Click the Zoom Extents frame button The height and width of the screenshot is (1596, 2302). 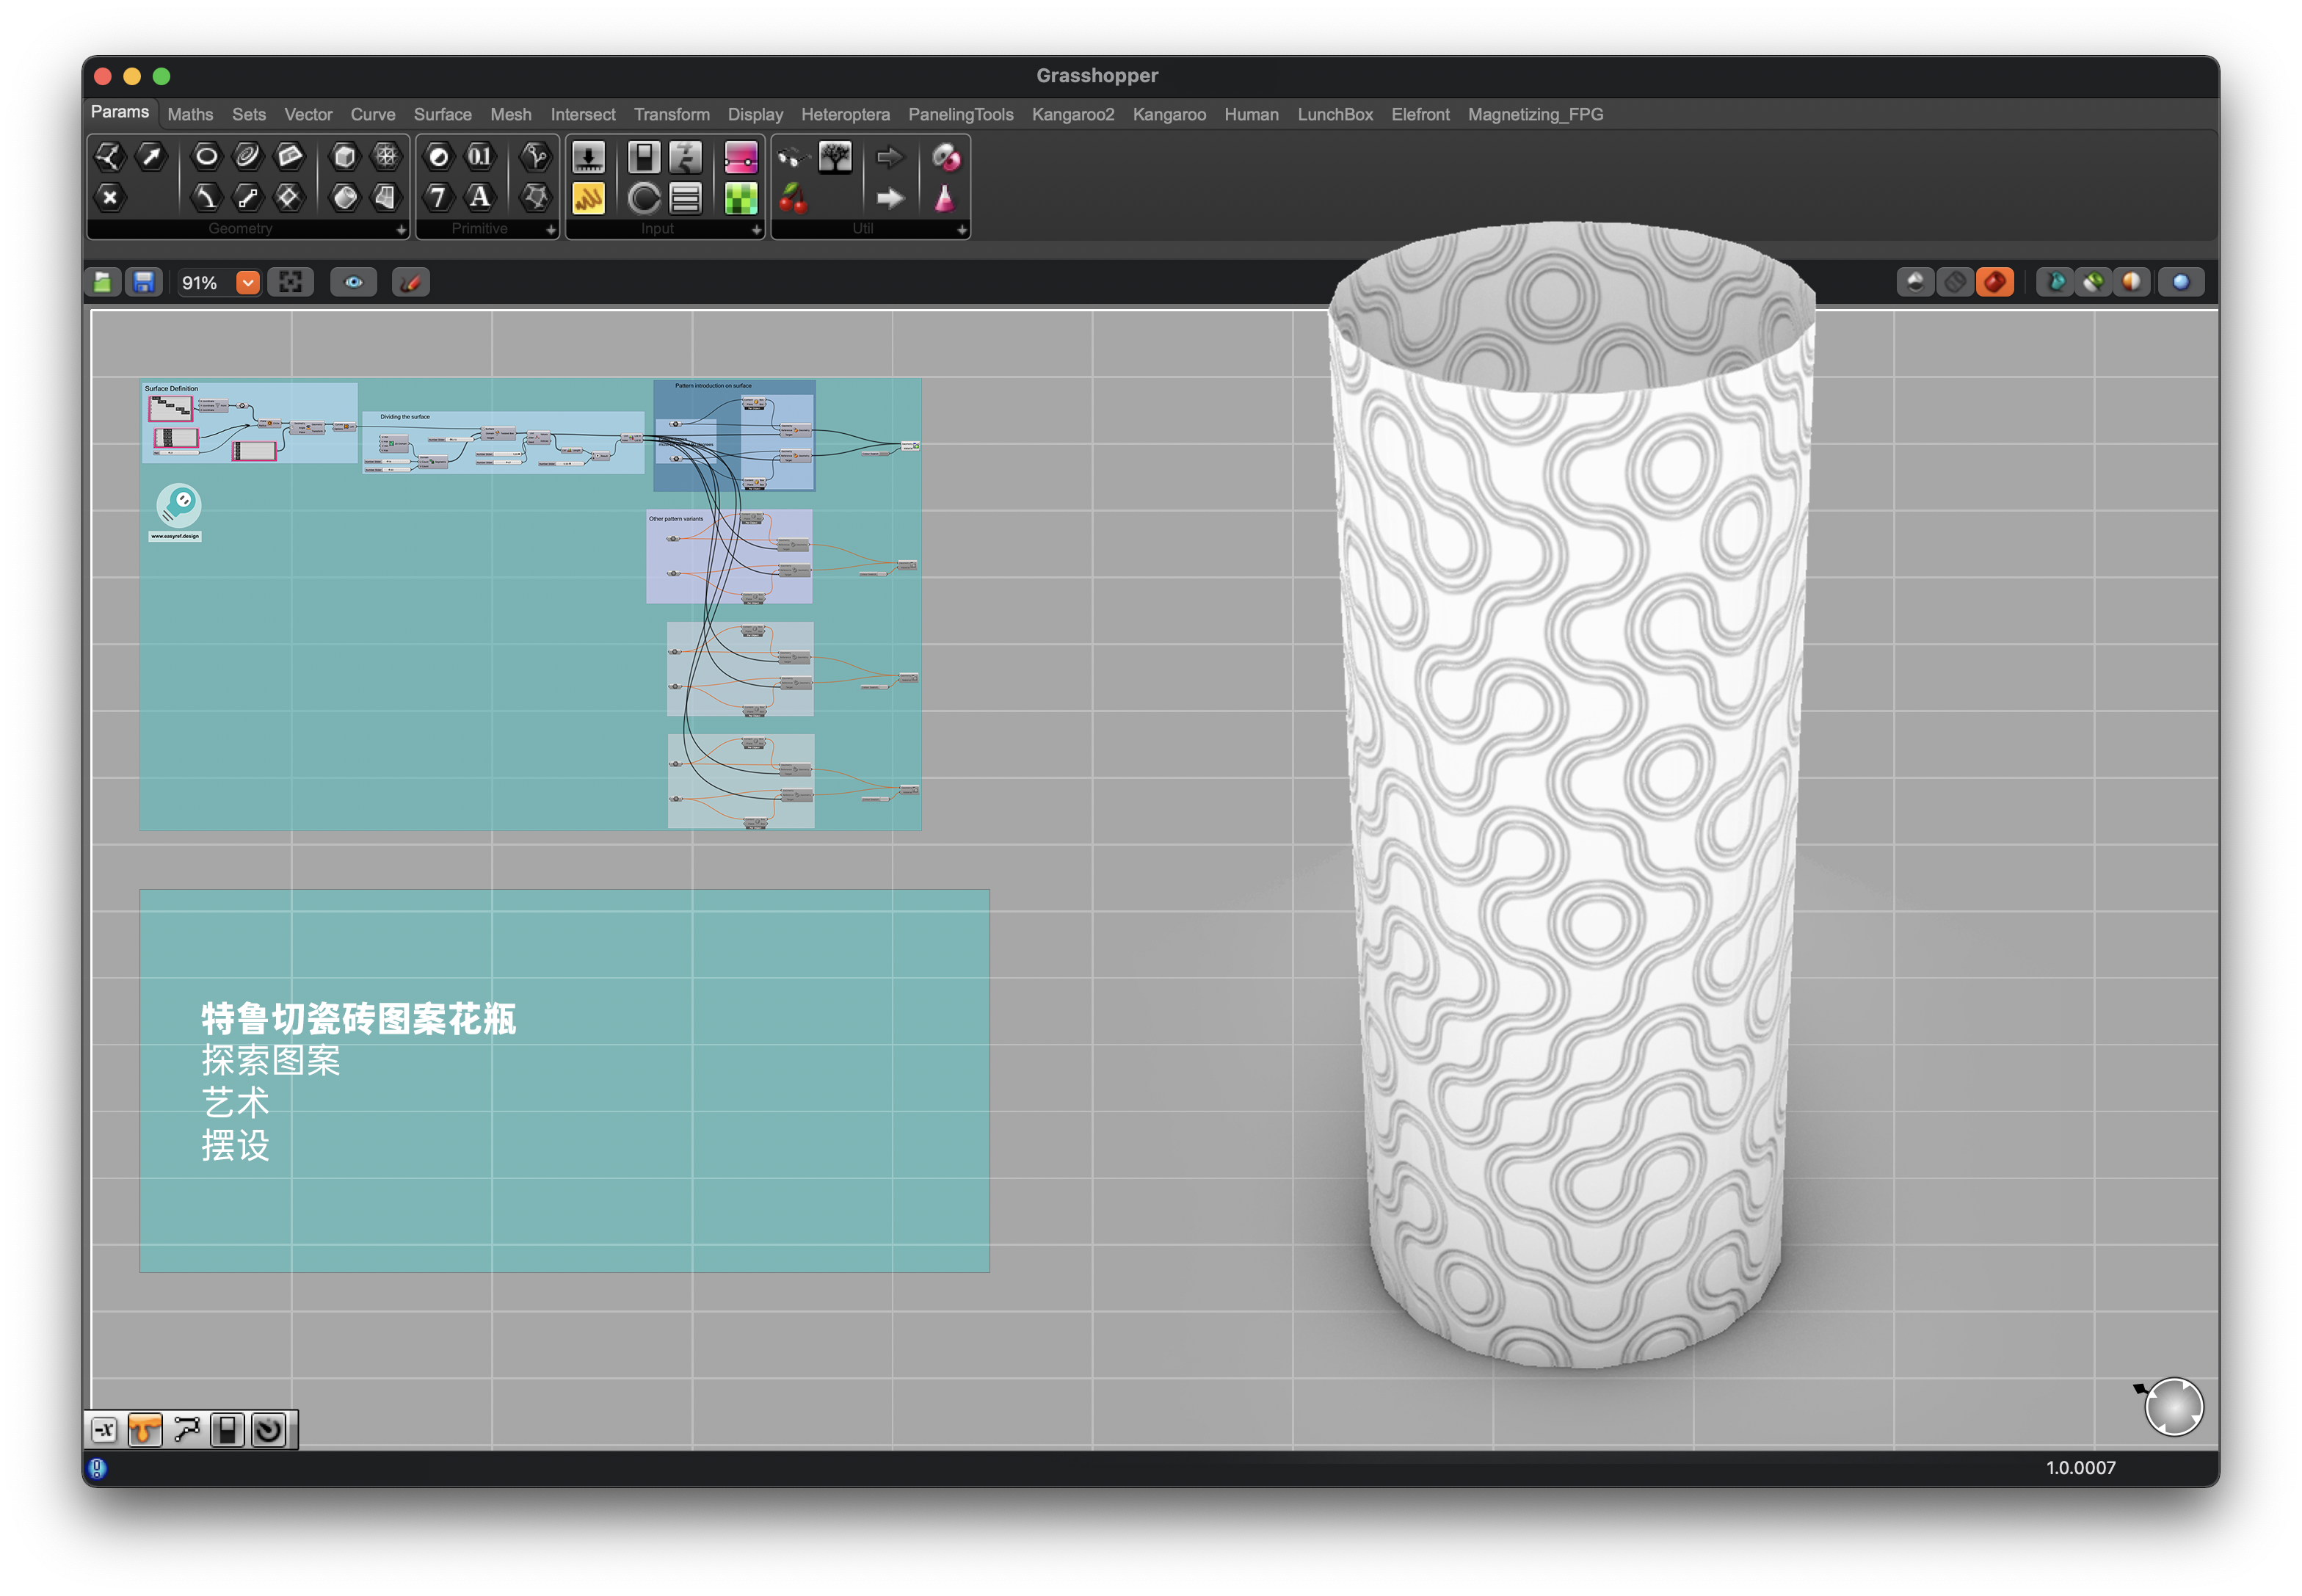(290, 283)
